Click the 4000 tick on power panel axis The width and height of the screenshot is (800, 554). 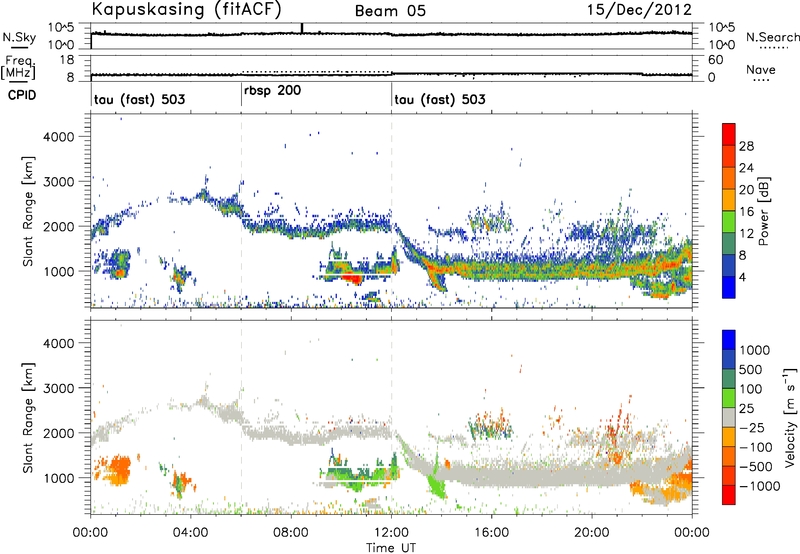coord(58,137)
